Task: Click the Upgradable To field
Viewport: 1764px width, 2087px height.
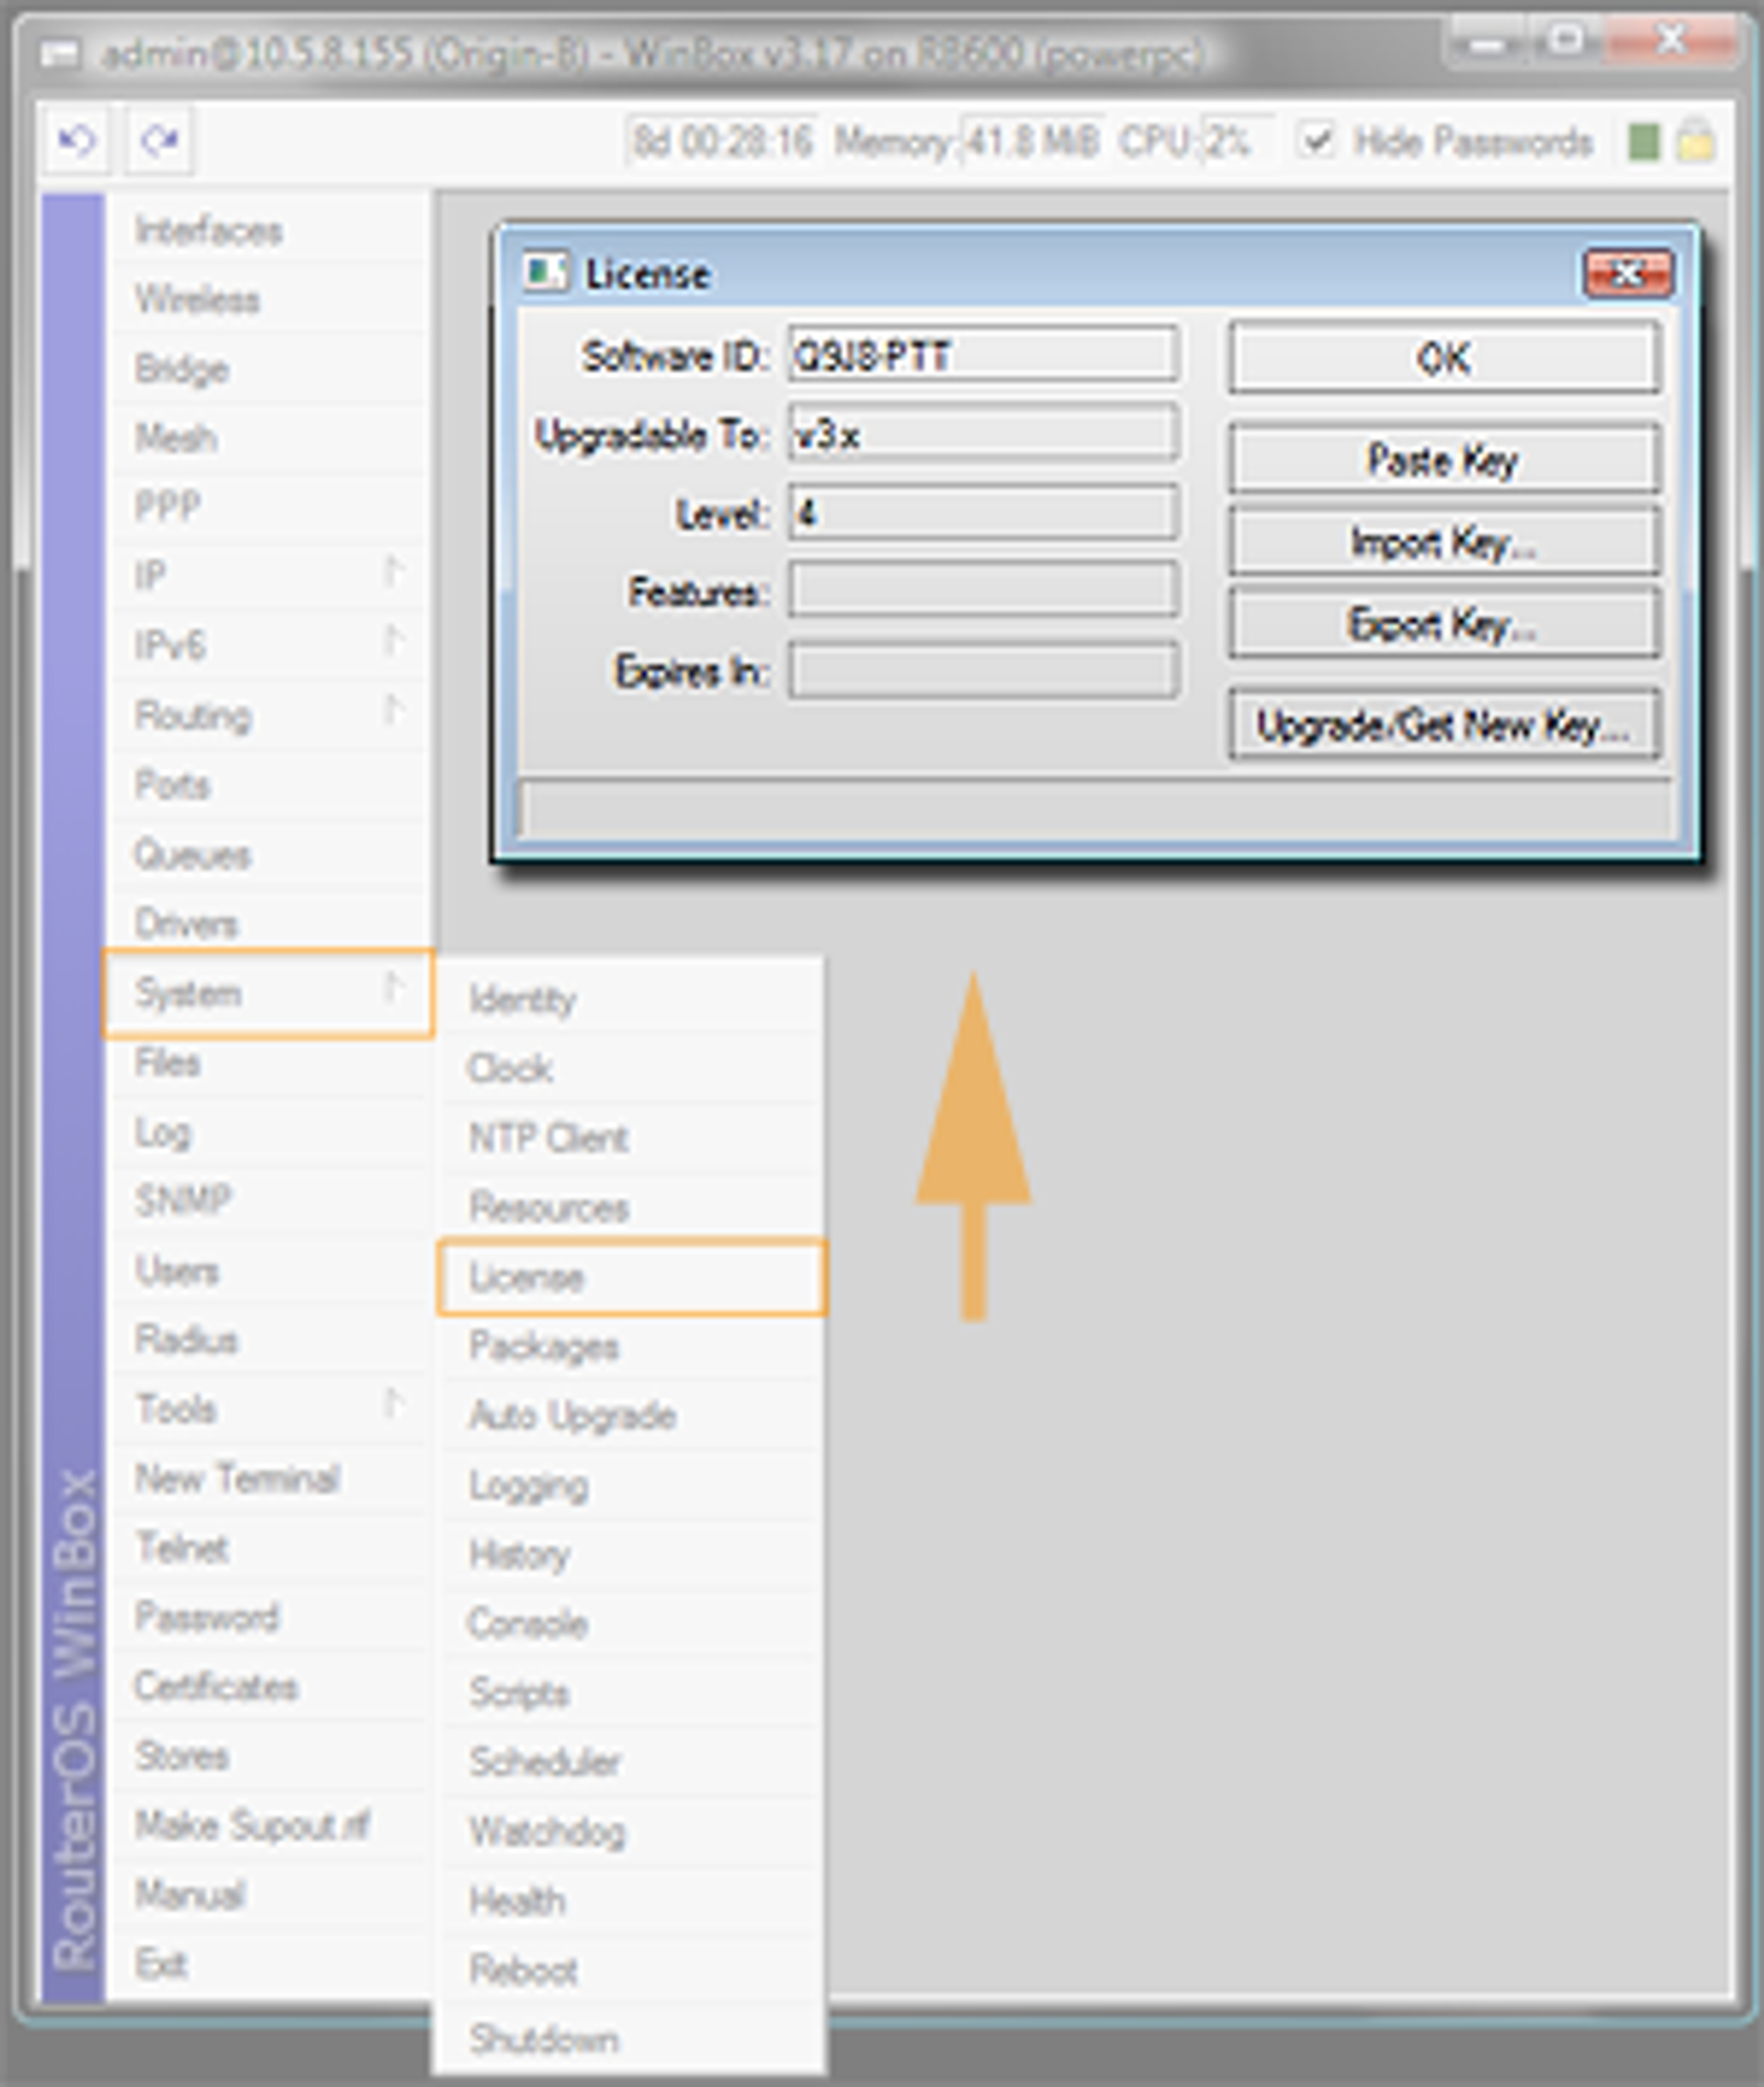Action: click(x=983, y=433)
